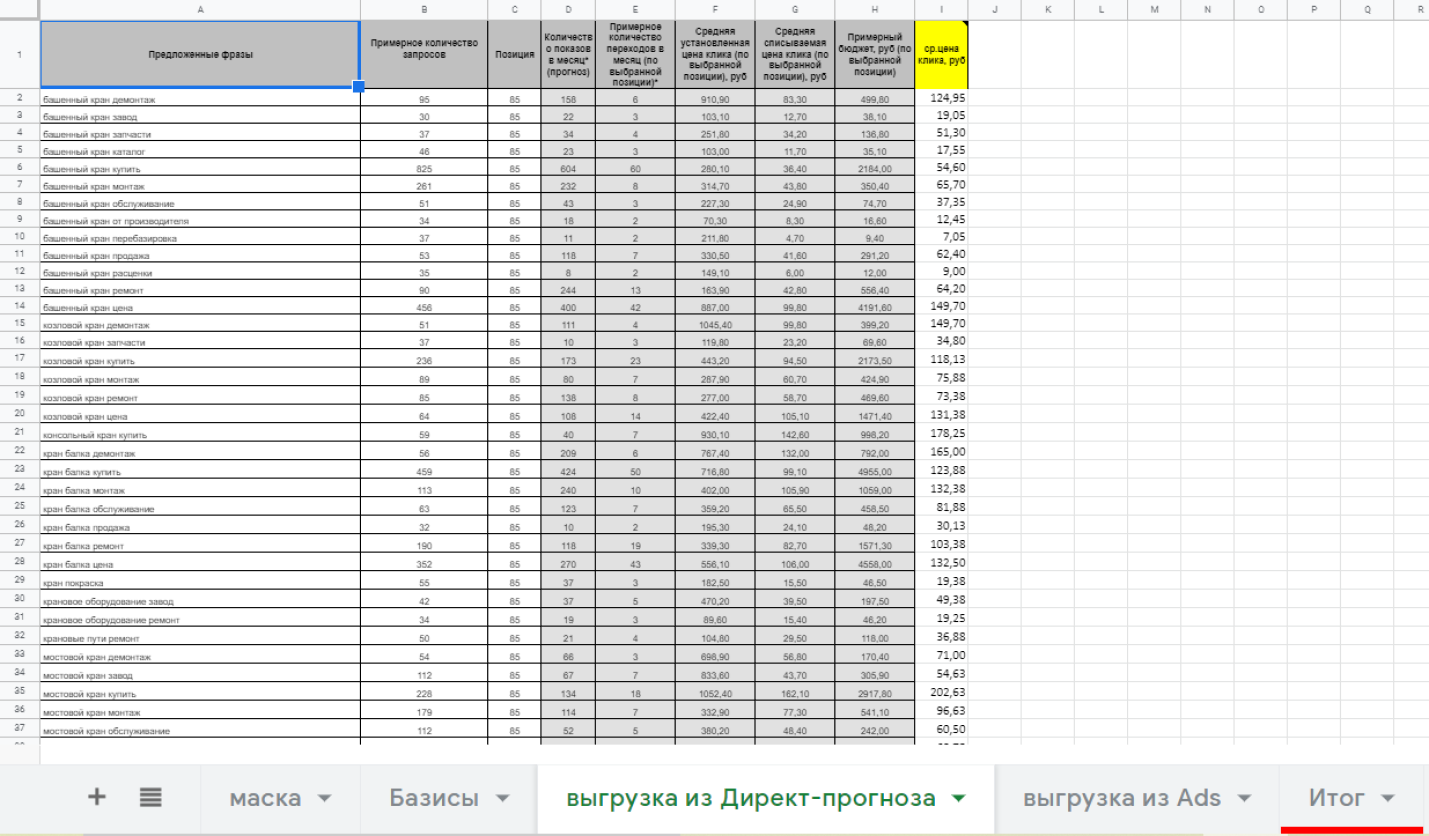The height and width of the screenshot is (836, 1429).
Task: Click cell 'башенный кран каталог'
Action: pyautogui.click(x=200, y=152)
